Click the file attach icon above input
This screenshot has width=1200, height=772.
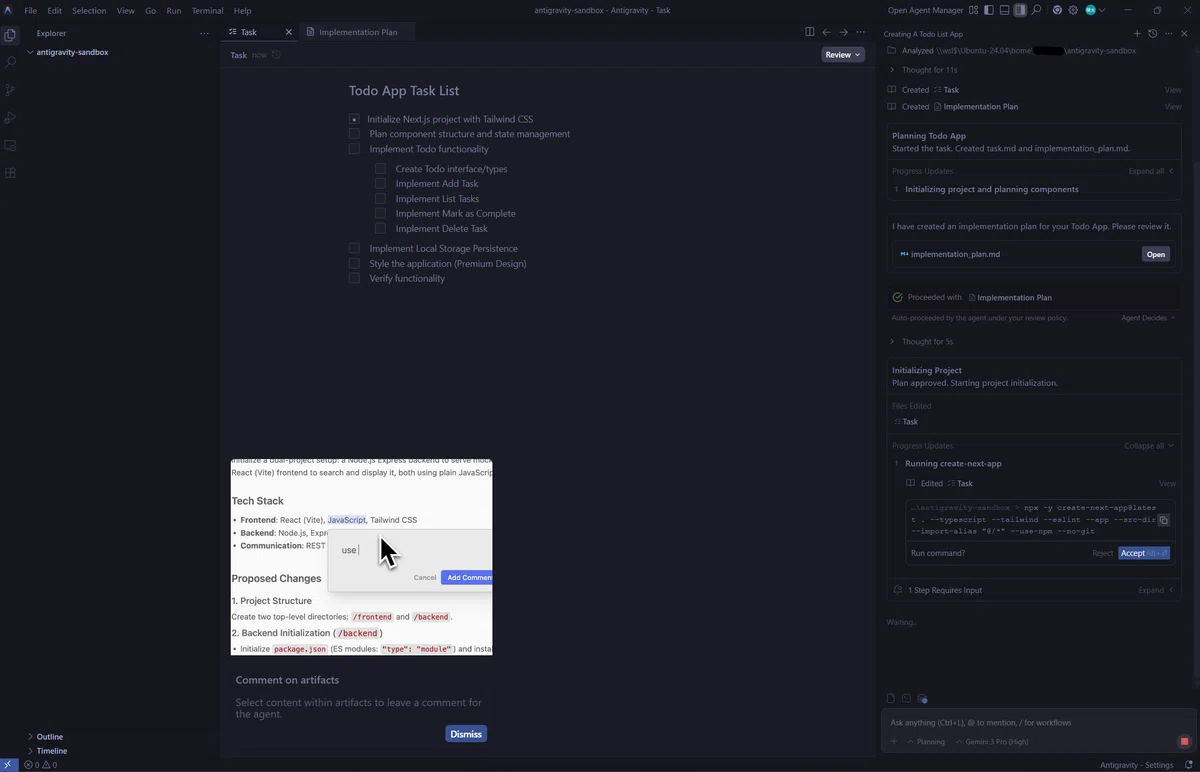click(x=891, y=699)
